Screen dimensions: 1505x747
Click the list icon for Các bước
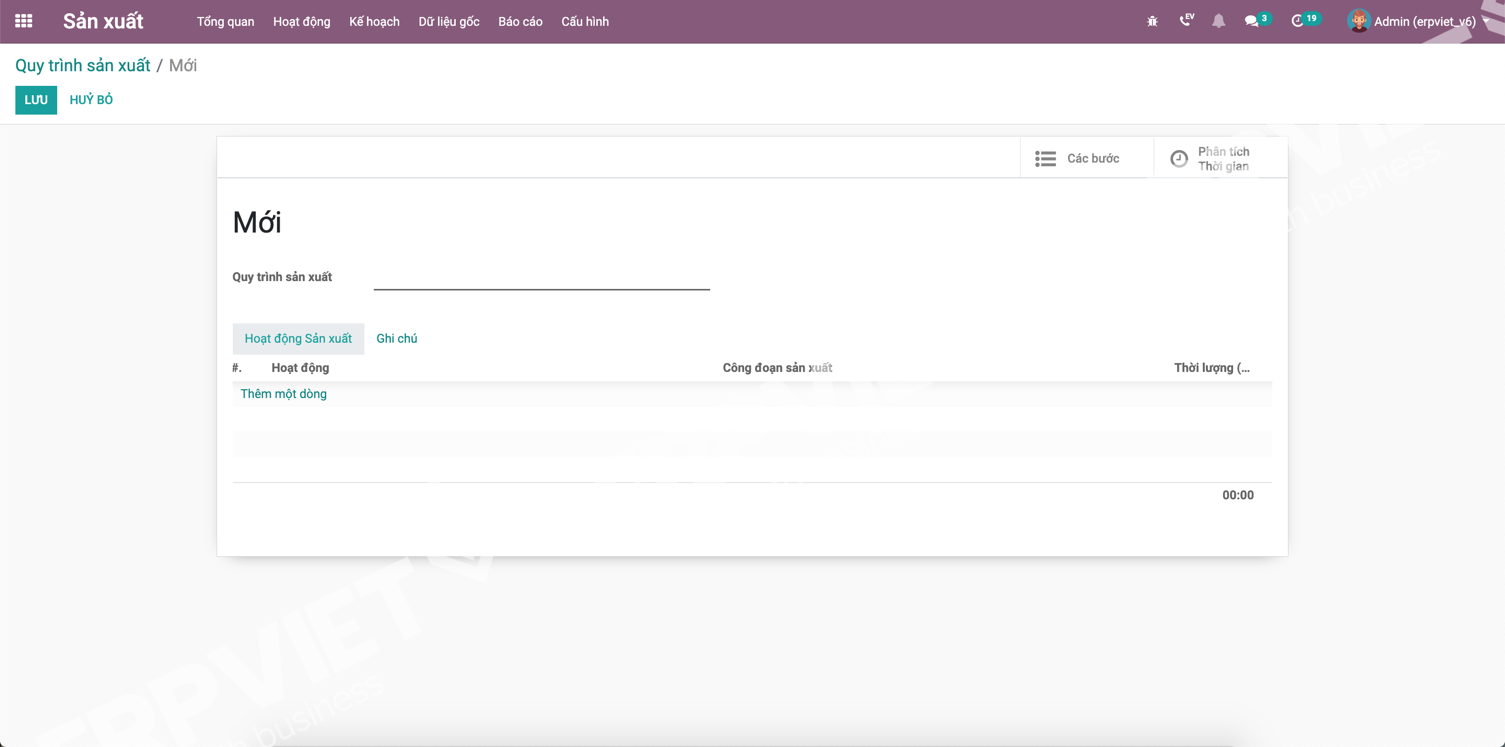1045,158
